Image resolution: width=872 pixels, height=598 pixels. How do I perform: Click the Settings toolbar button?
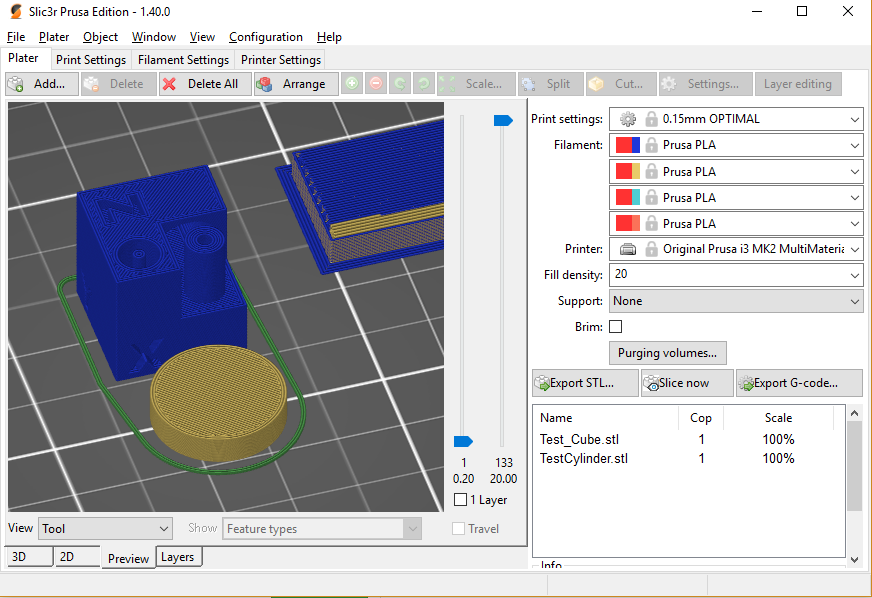click(705, 84)
